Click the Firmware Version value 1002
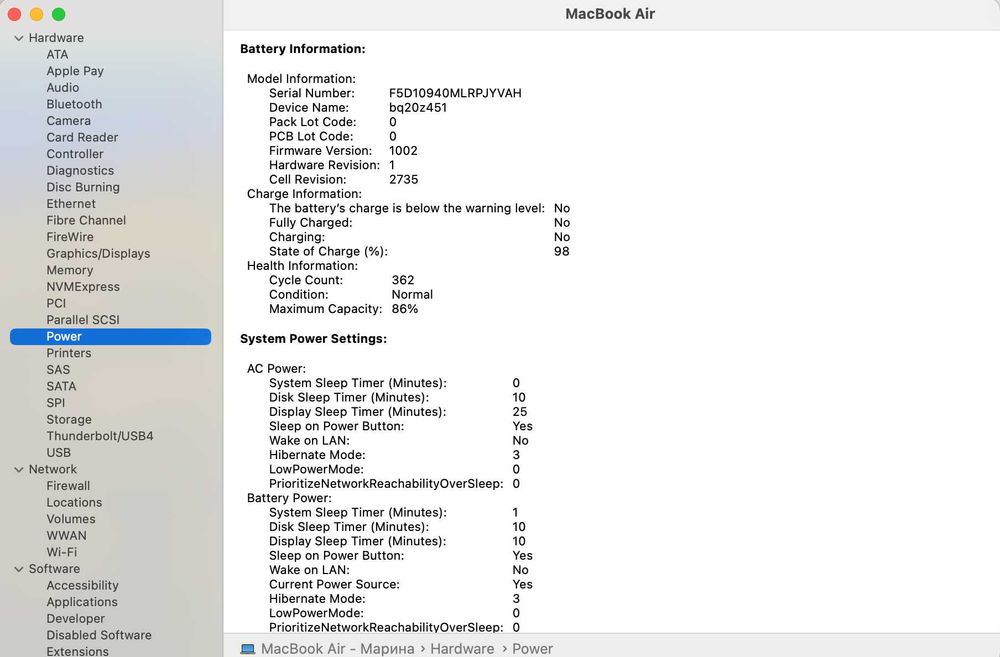The image size is (1000, 657). coord(403,151)
